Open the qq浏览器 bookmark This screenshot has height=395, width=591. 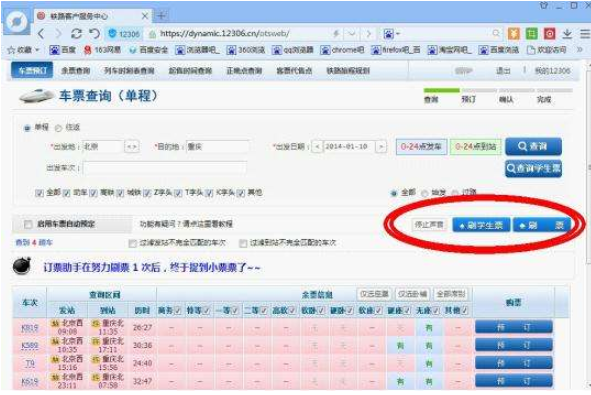[x=293, y=50]
